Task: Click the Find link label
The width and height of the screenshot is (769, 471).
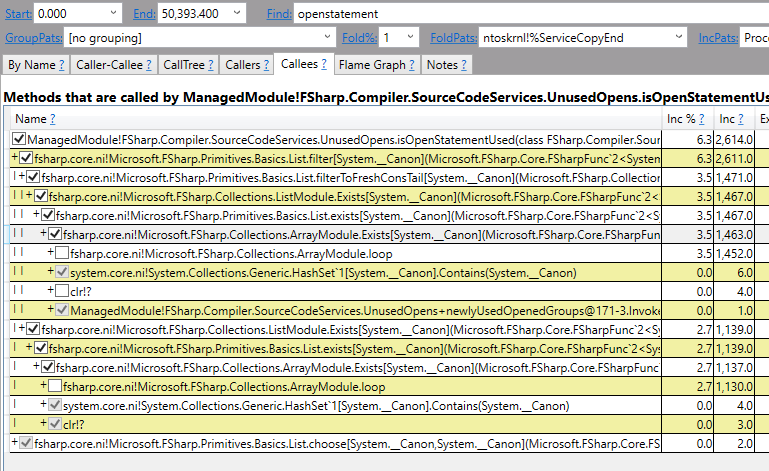Action: (279, 14)
